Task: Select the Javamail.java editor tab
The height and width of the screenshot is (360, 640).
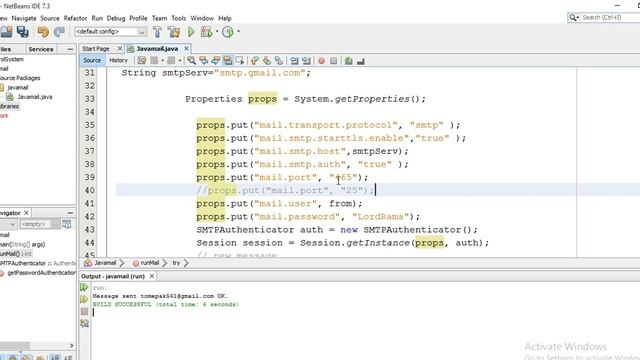Action: (x=157, y=49)
